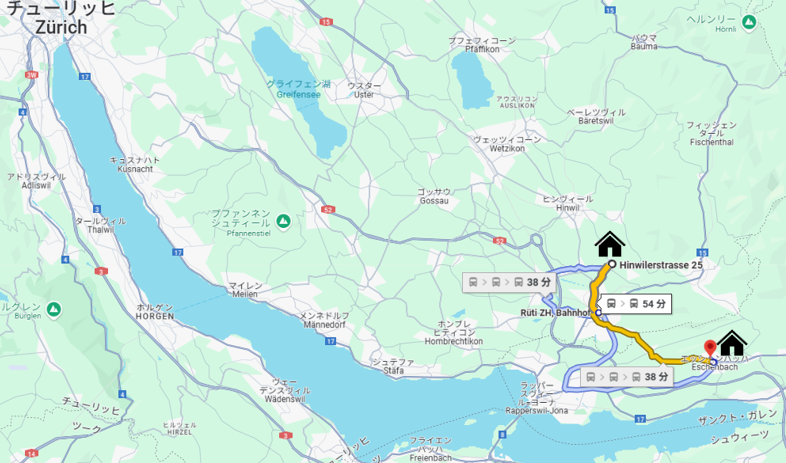
Task: Click the house icon above Hinwilerstrasse 25
Action: click(610, 244)
